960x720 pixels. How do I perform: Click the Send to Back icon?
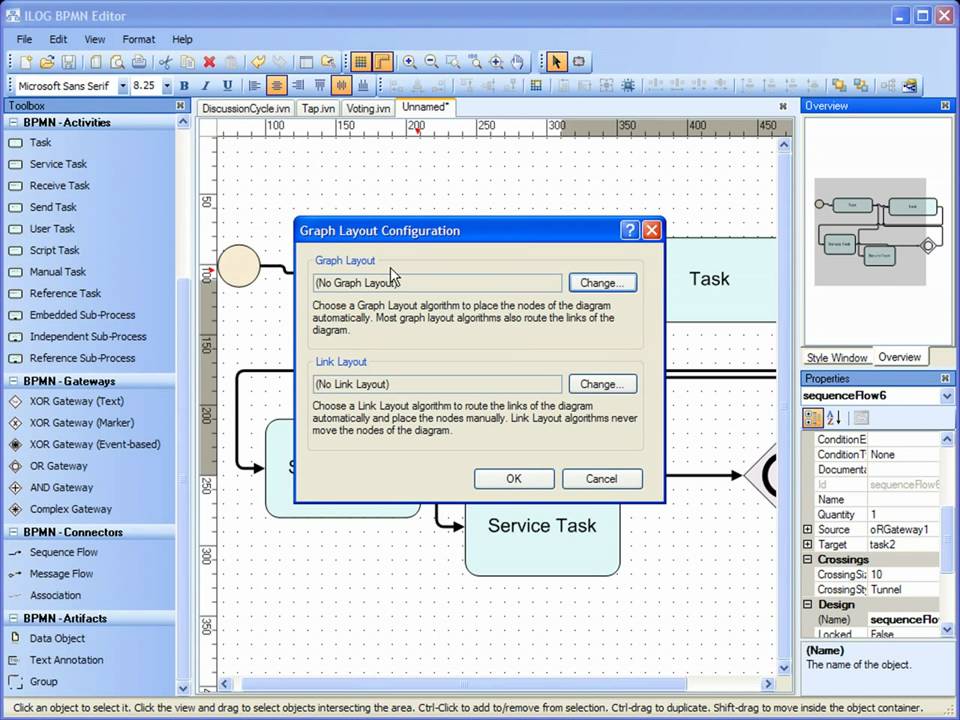click(x=861, y=86)
